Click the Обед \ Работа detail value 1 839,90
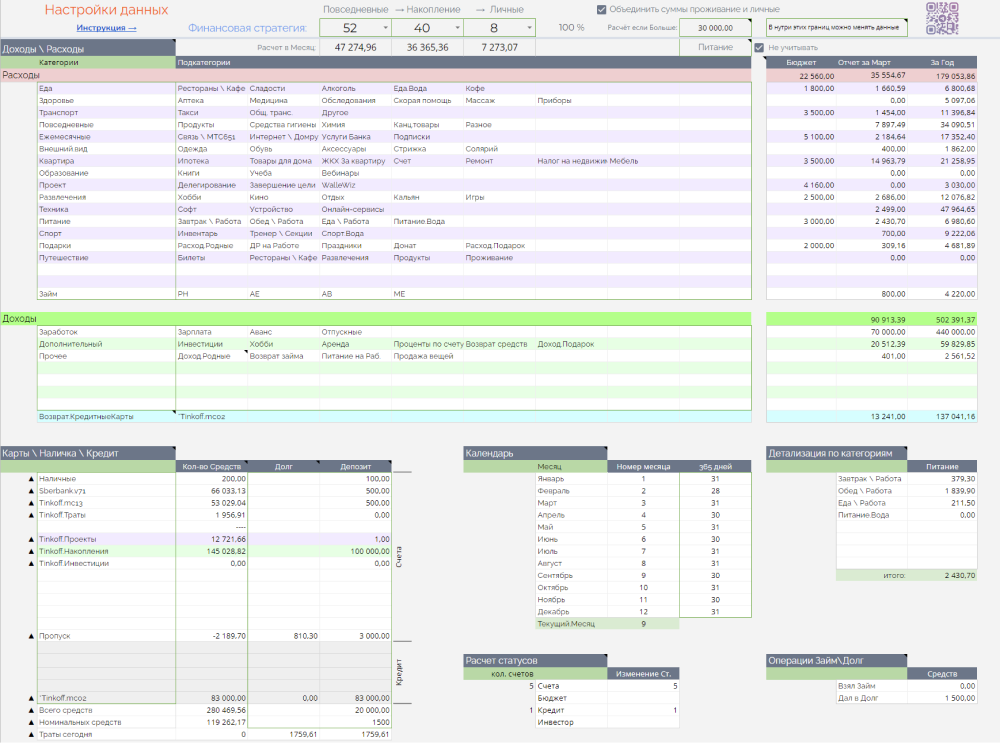 (x=942, y=491)
